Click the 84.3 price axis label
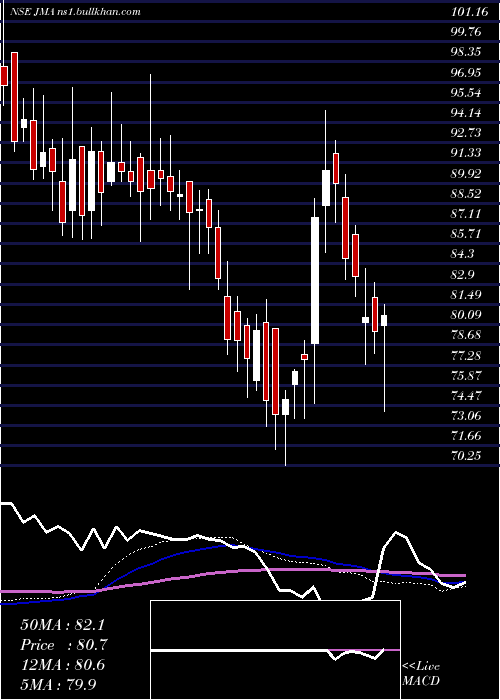Viewport: 500px width, 700px height. click(x=463, y=254)
